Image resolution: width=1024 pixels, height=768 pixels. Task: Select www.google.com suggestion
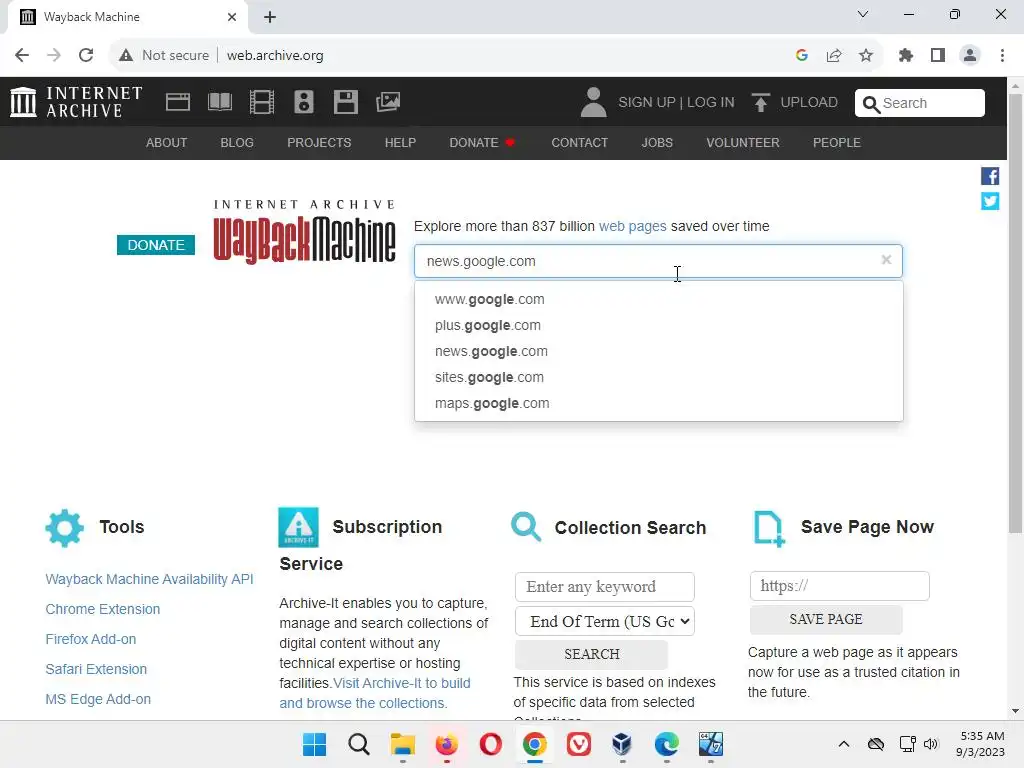pyautogui.click(x=658, y=299)
